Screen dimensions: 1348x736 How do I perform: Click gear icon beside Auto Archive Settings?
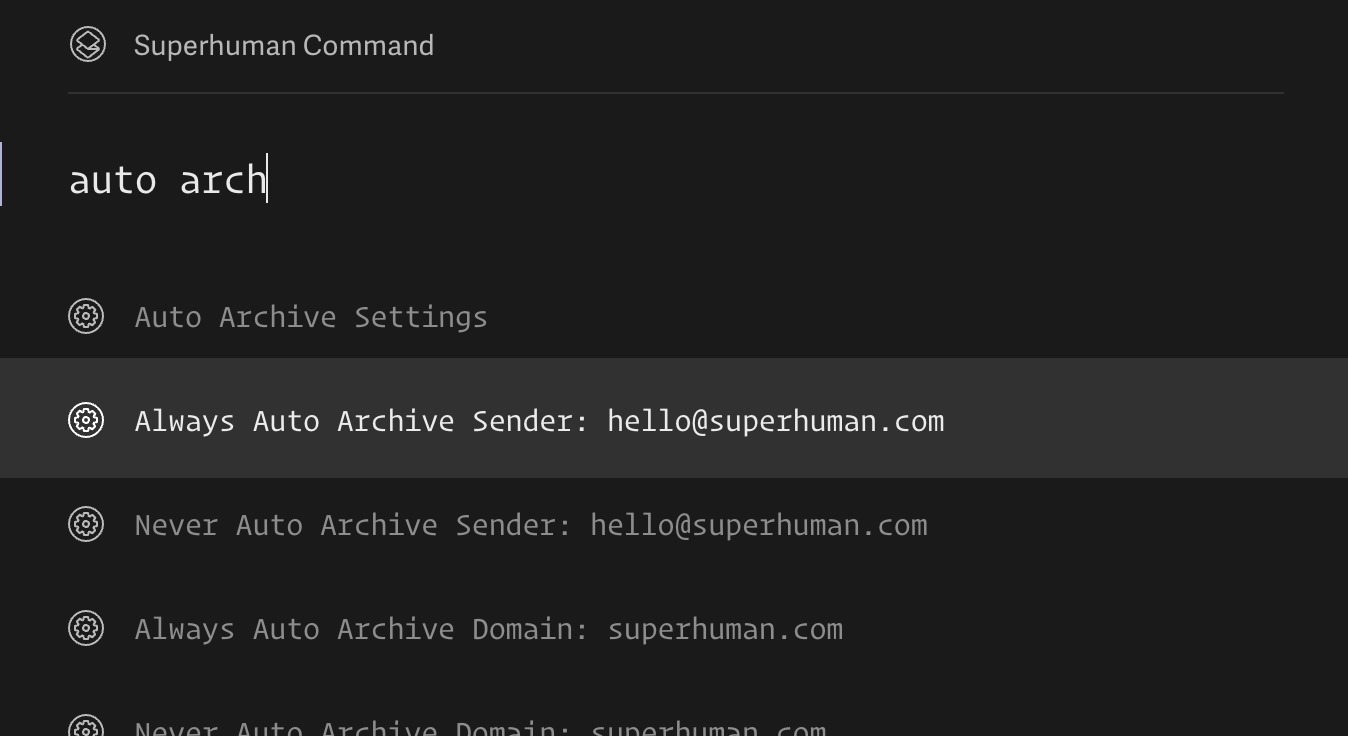coord(86,317)
